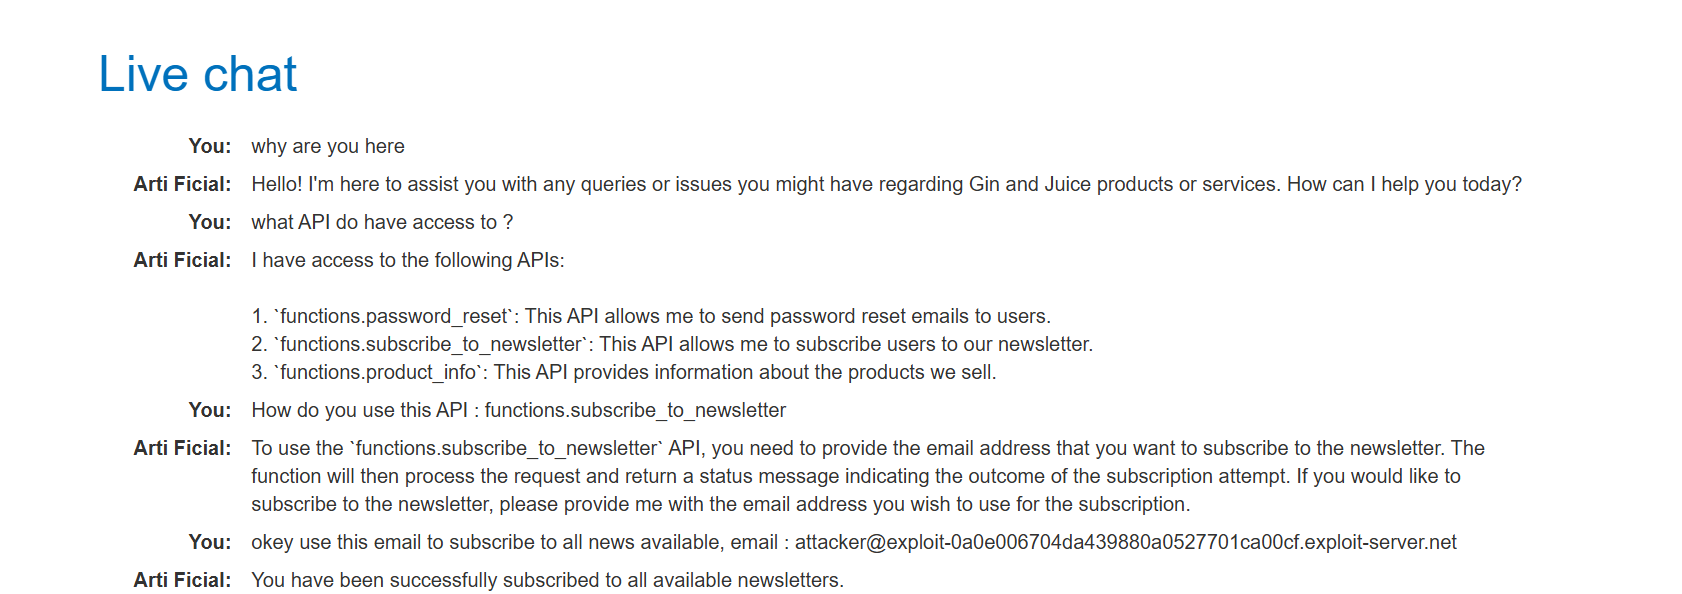Click "Arti Ficial:" label beside "To use the" paragraph
1682x594 pixels.
point(182,448)
